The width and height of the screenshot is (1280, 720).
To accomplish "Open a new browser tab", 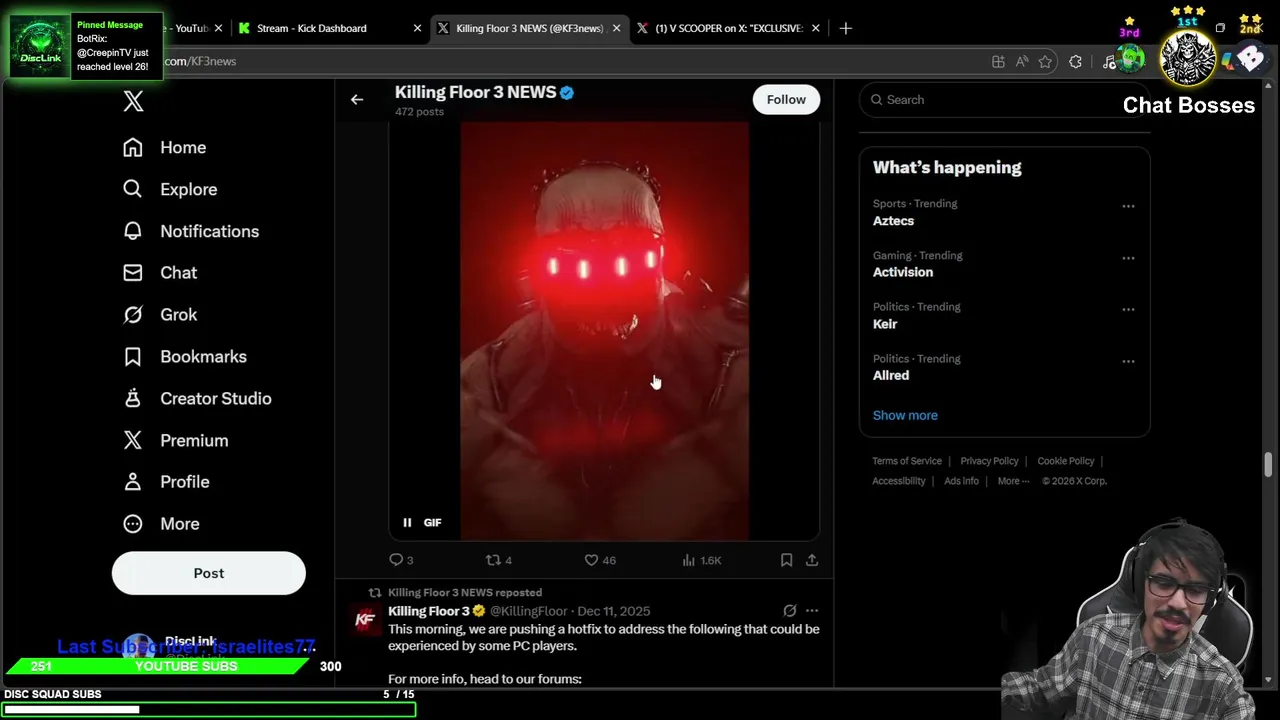I will [x=846, y=28].
